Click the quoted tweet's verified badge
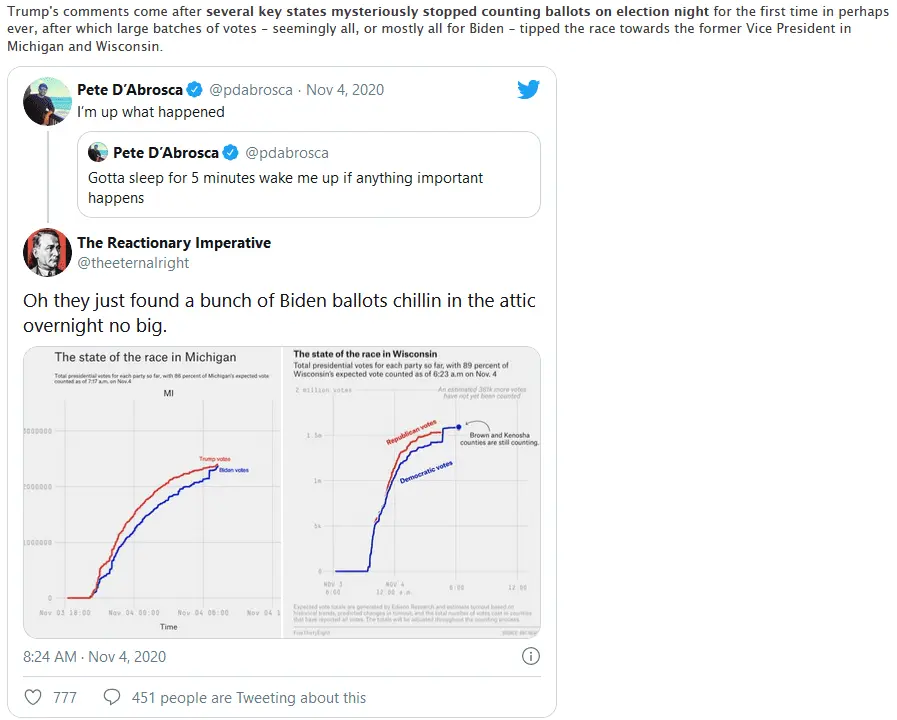Image resolution: width=897 pixels, height=720 pixels. tap(230, 153)
